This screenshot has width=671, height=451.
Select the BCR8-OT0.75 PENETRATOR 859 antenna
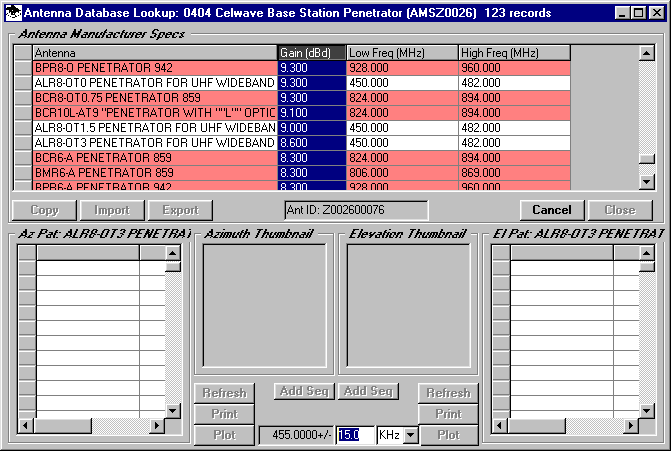point(292,98)
